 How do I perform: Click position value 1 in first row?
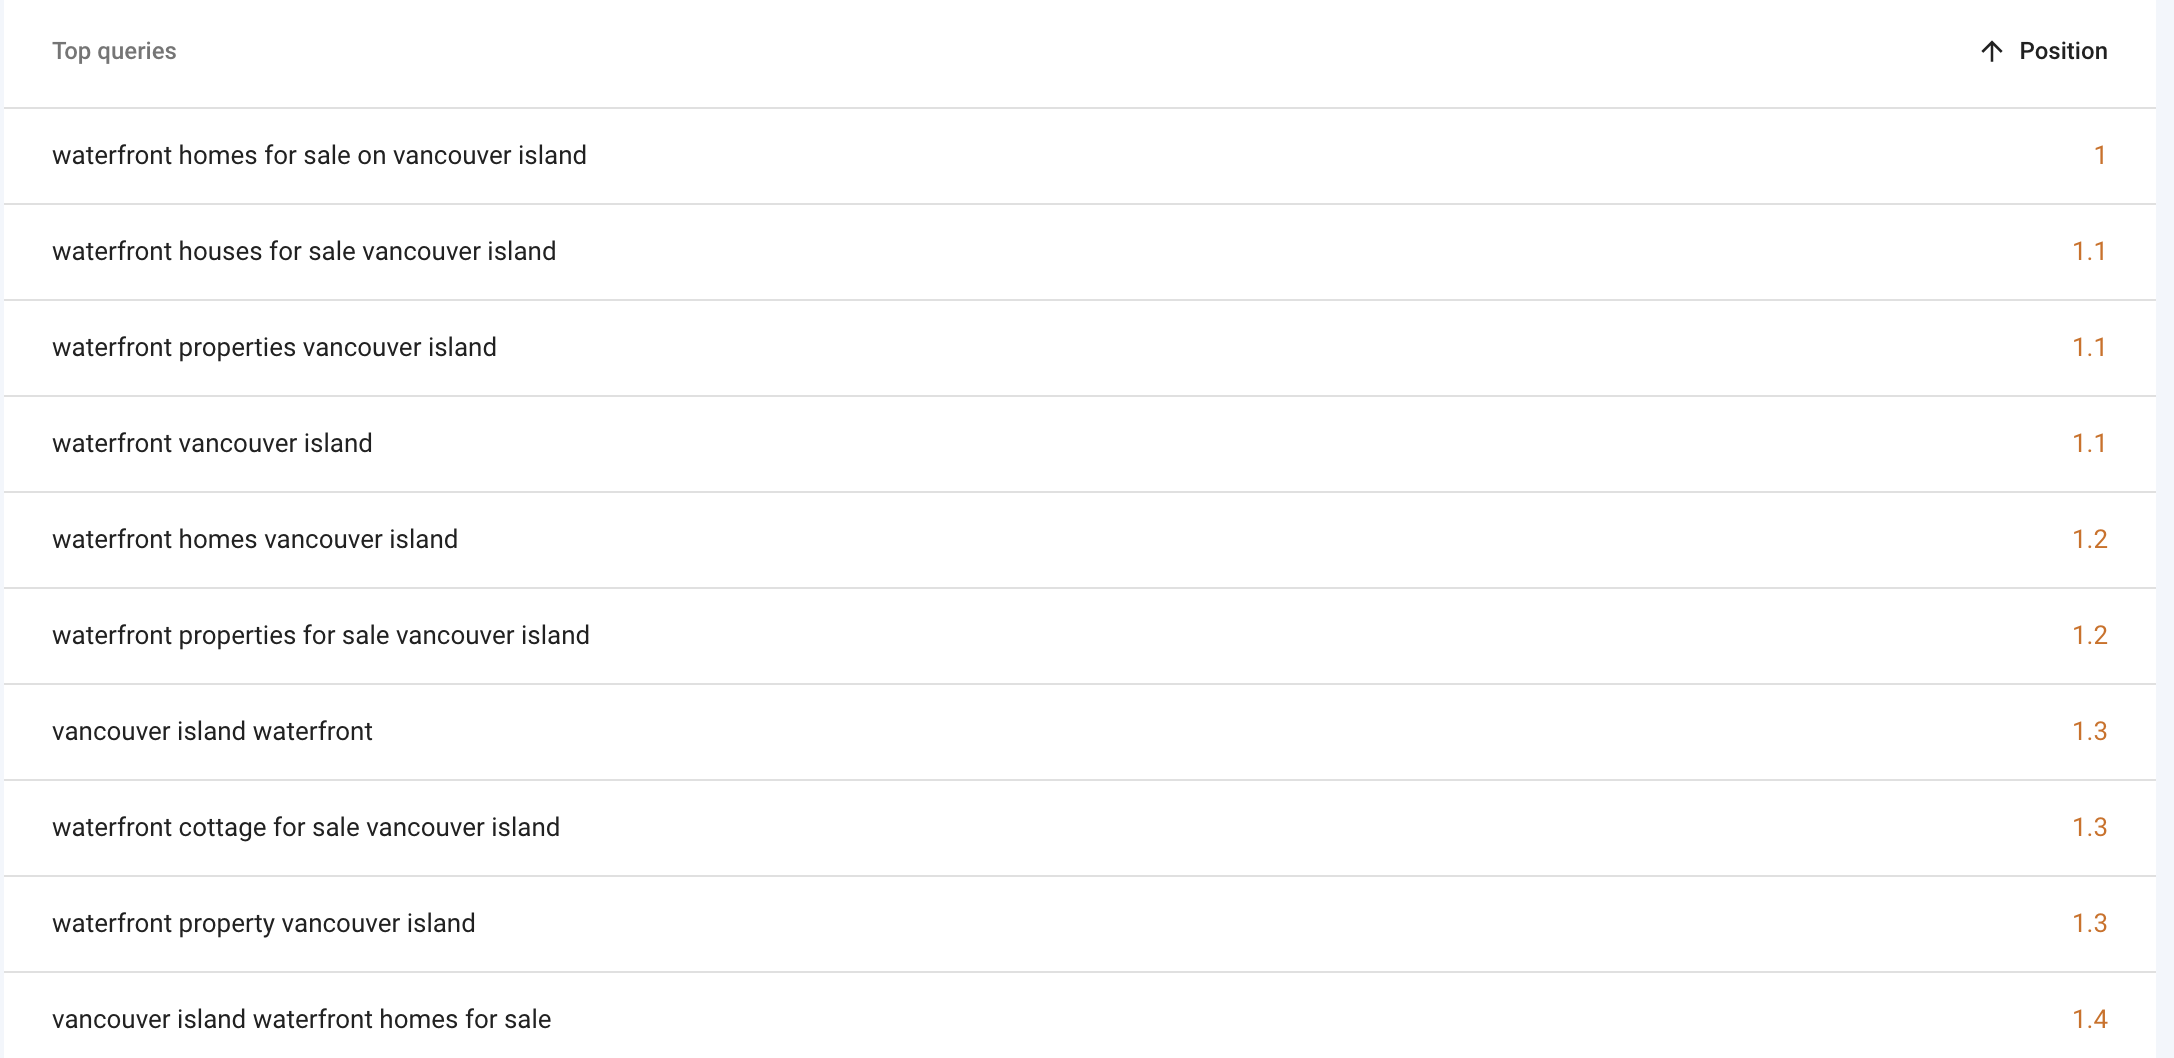[2100, 155]
